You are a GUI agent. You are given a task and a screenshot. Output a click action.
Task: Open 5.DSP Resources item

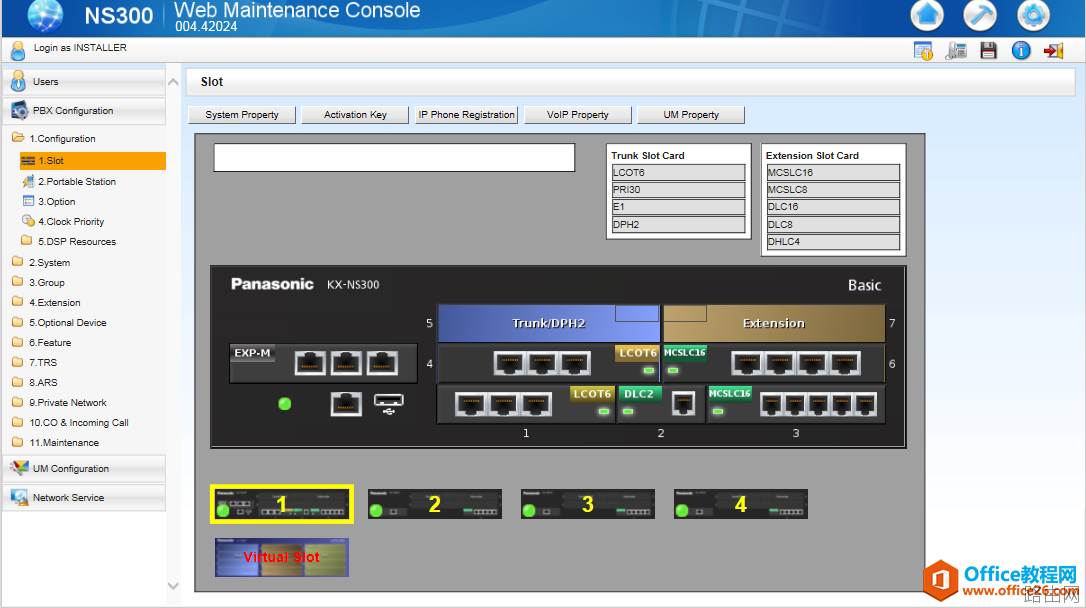click(x=69, y=242)
